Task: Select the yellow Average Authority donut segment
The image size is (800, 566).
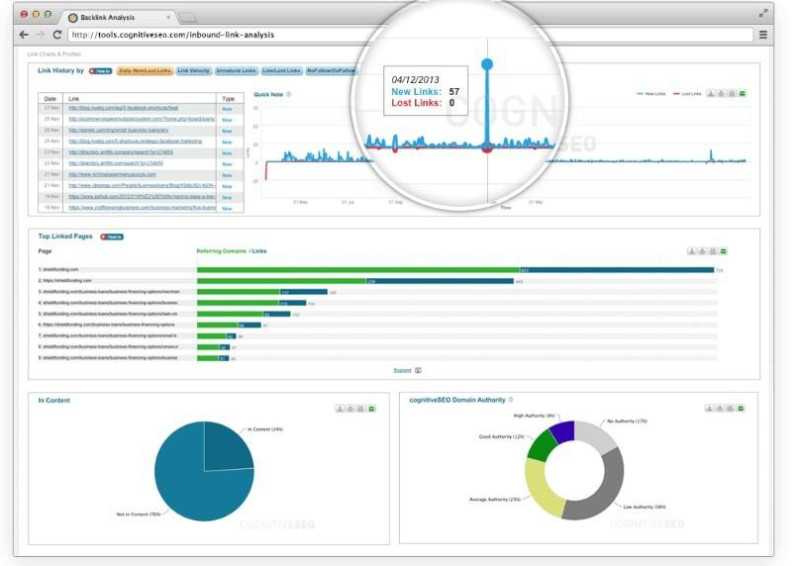Action: tap(542, 488)
